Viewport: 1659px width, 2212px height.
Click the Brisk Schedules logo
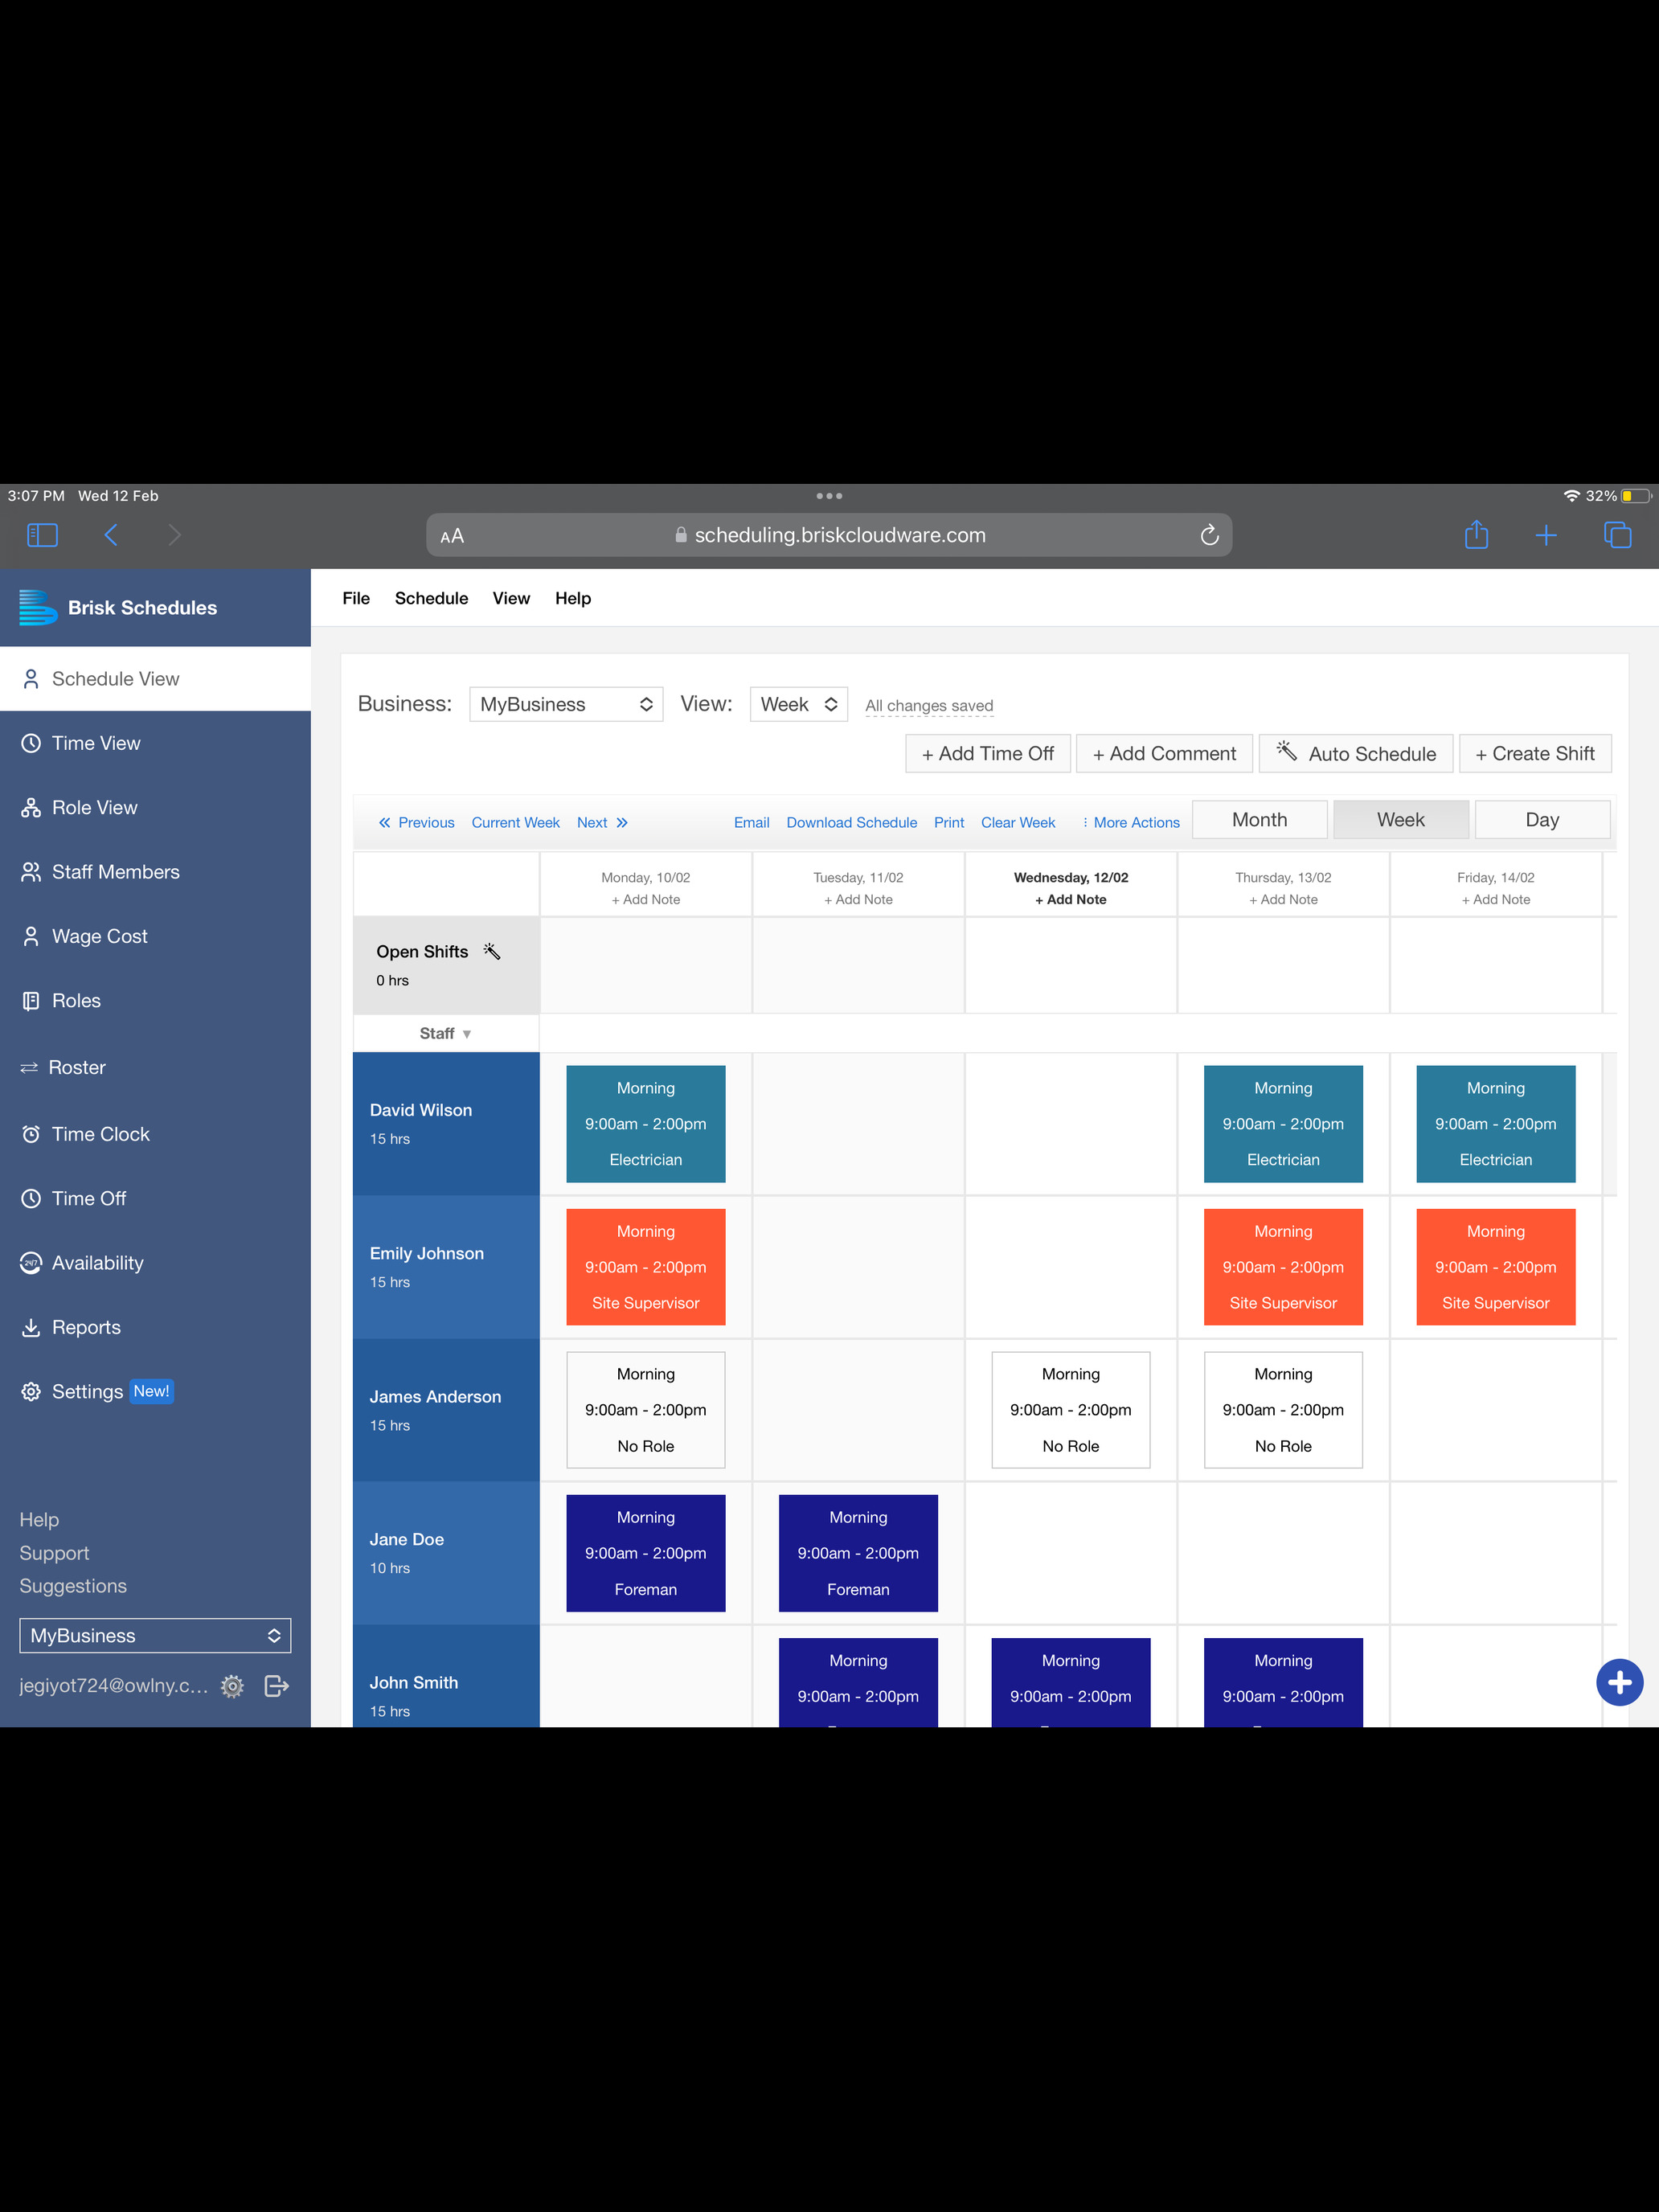[38, 607]
